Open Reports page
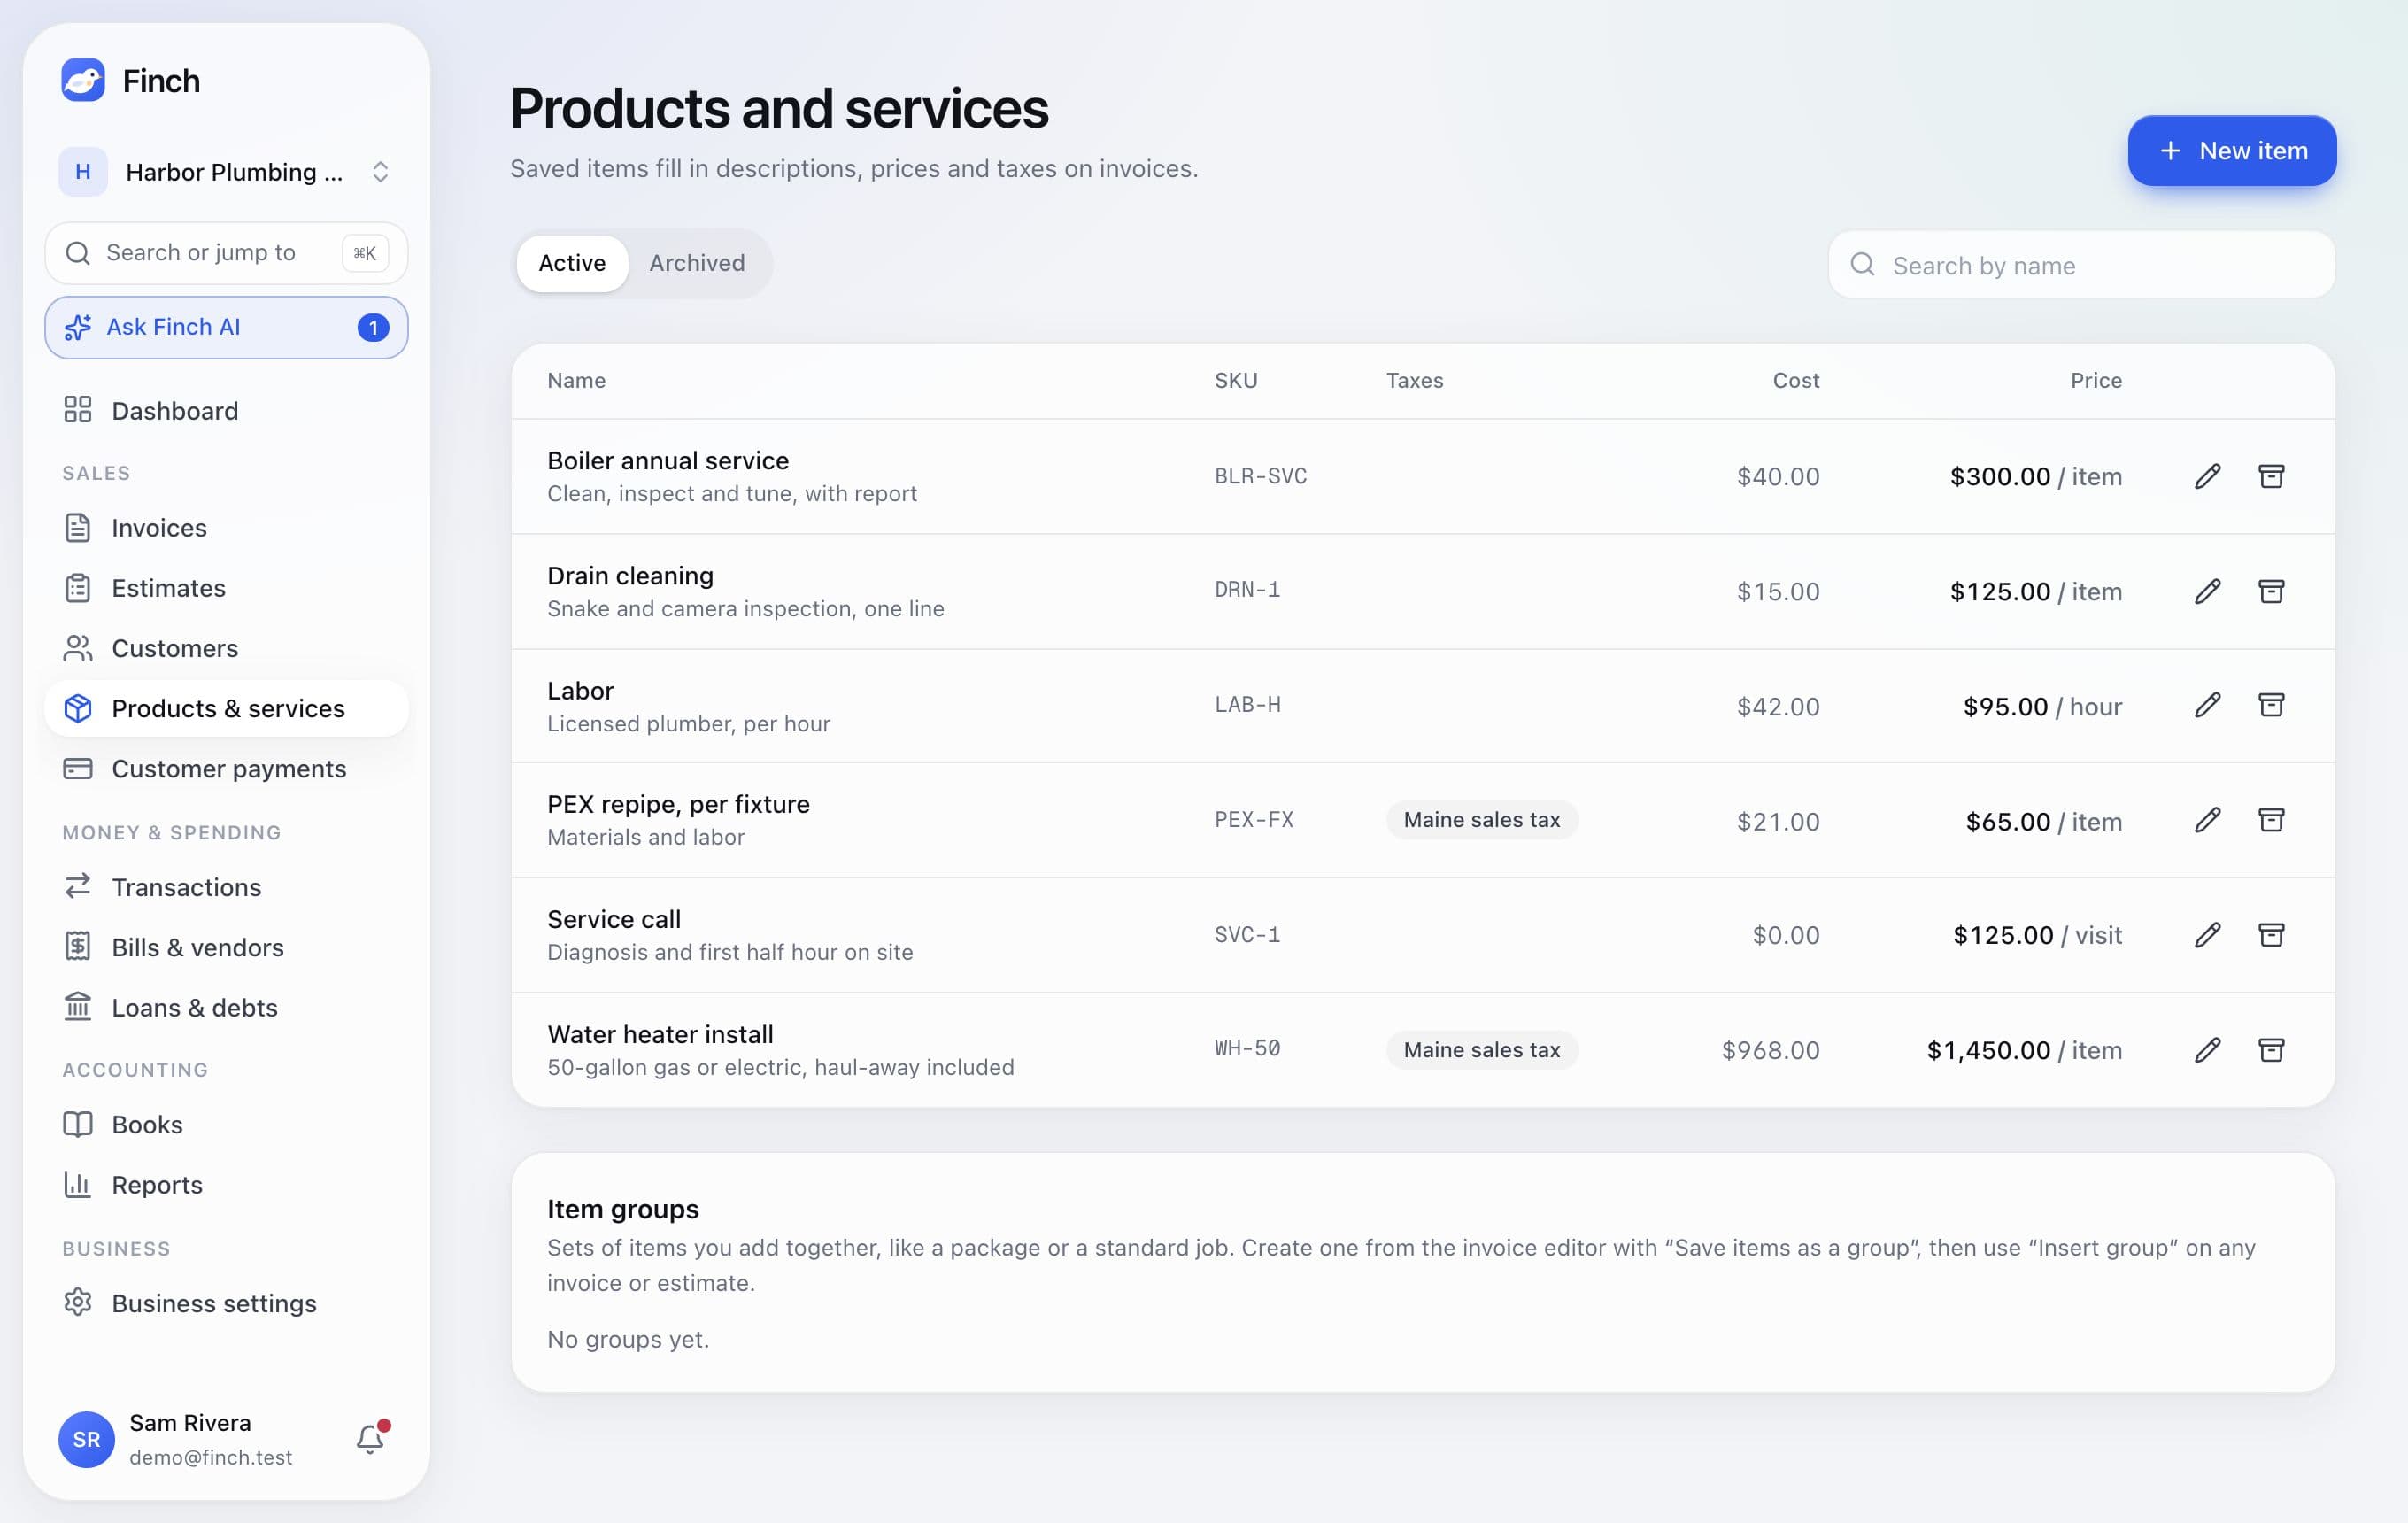Image resolution: width=2408 pixels, height=1523 pixels. [x=226, y=1185]
